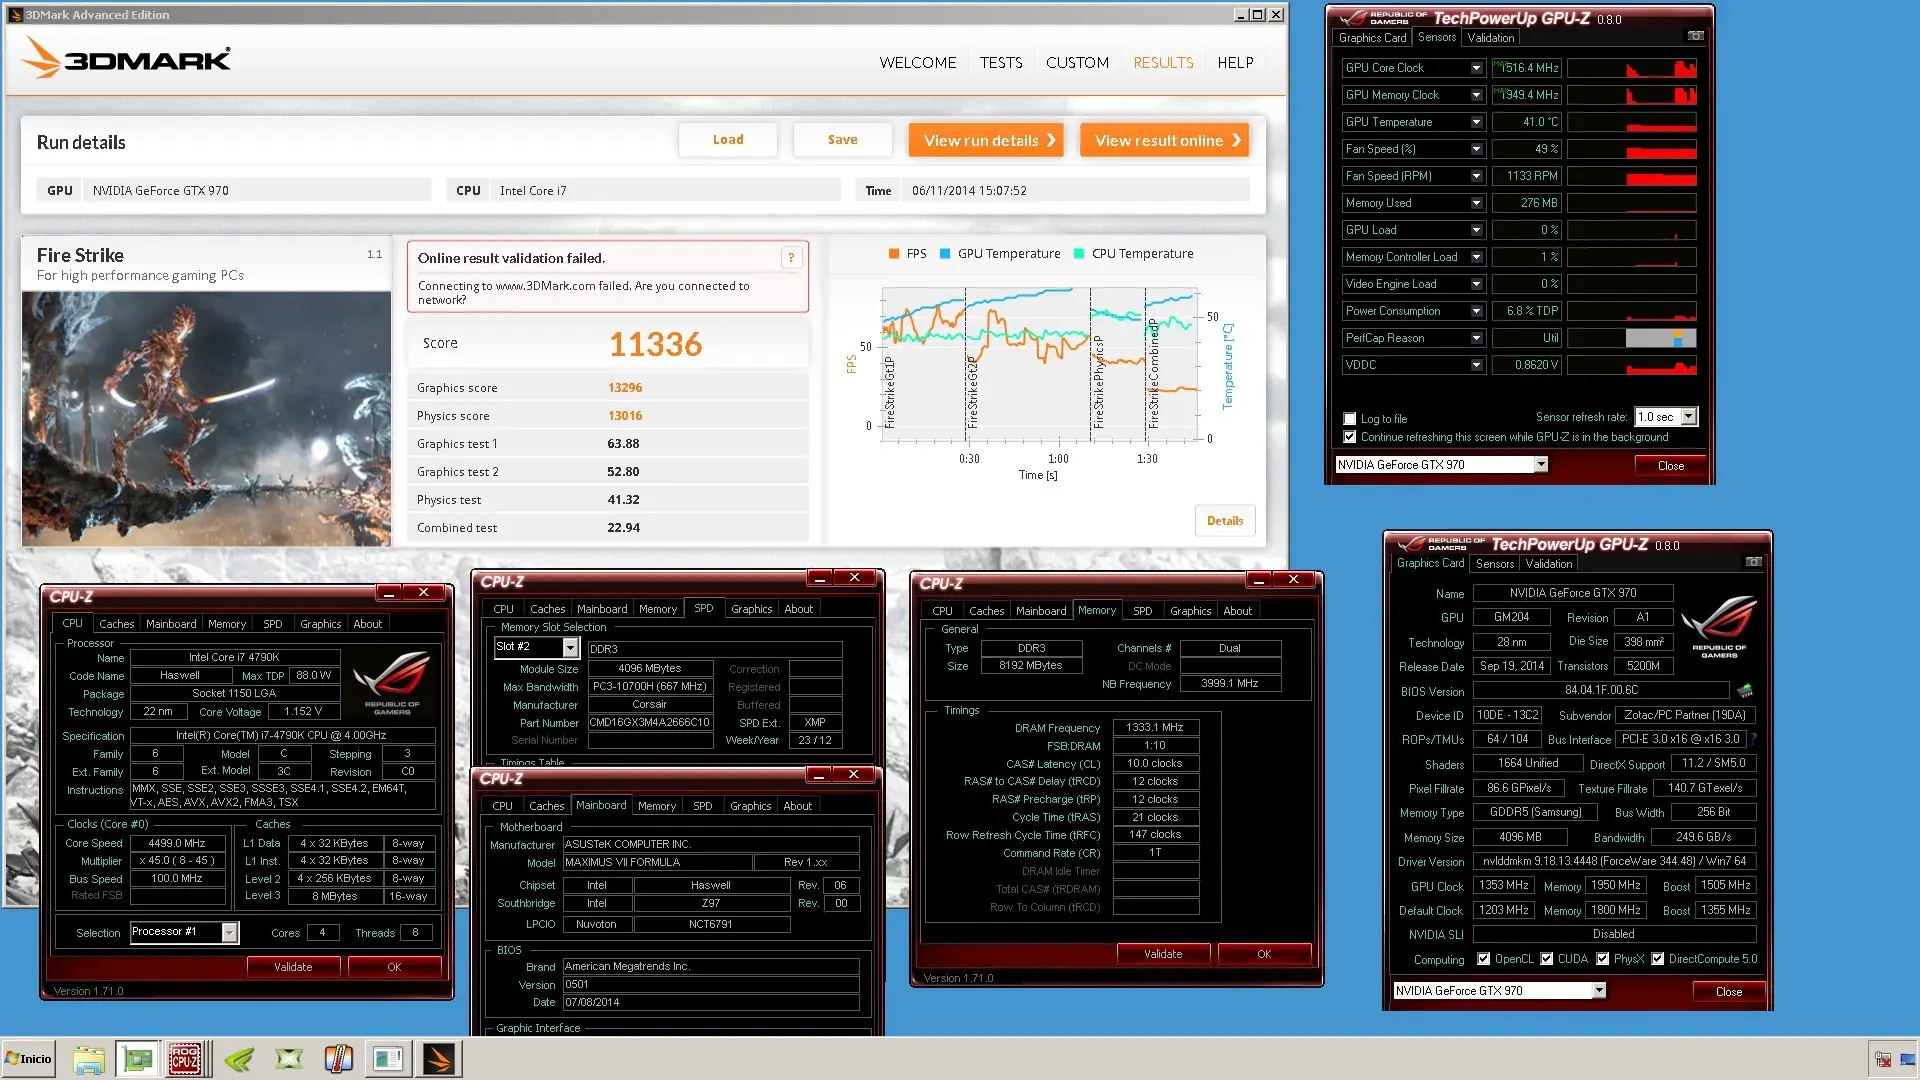Open the Slot #2 memory slot dropdown
The height and width of the screenshot is (1080, 1920).
coord(570,648)
